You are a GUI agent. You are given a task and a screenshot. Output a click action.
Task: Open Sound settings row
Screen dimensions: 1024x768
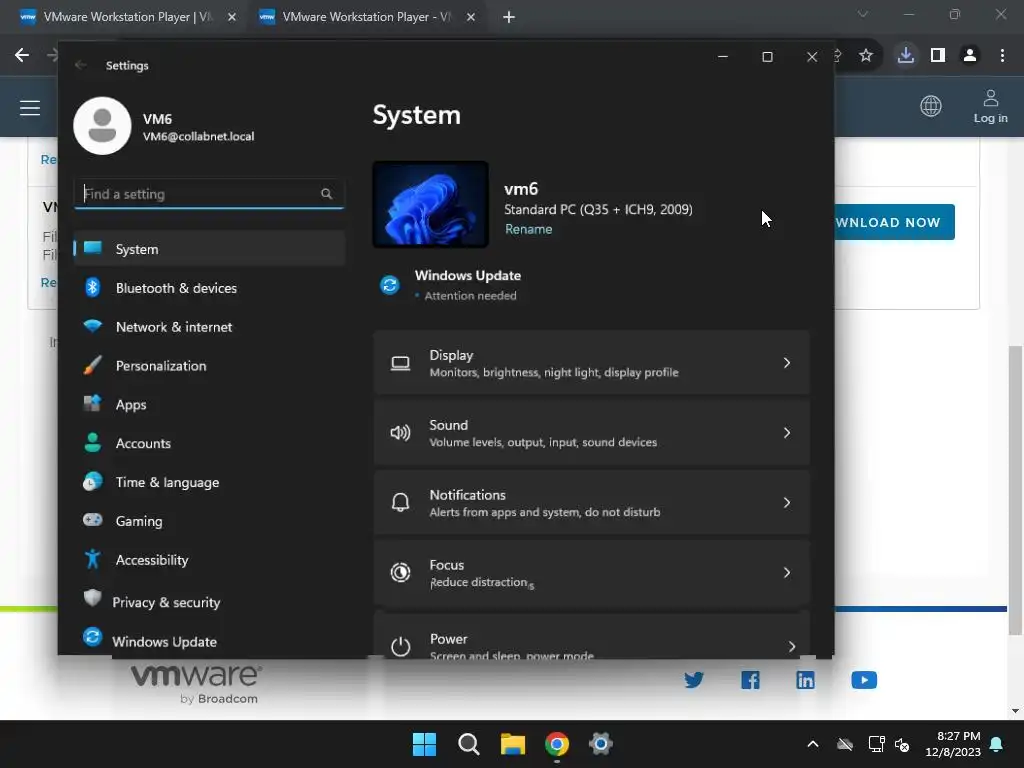(x=592, y=433)
